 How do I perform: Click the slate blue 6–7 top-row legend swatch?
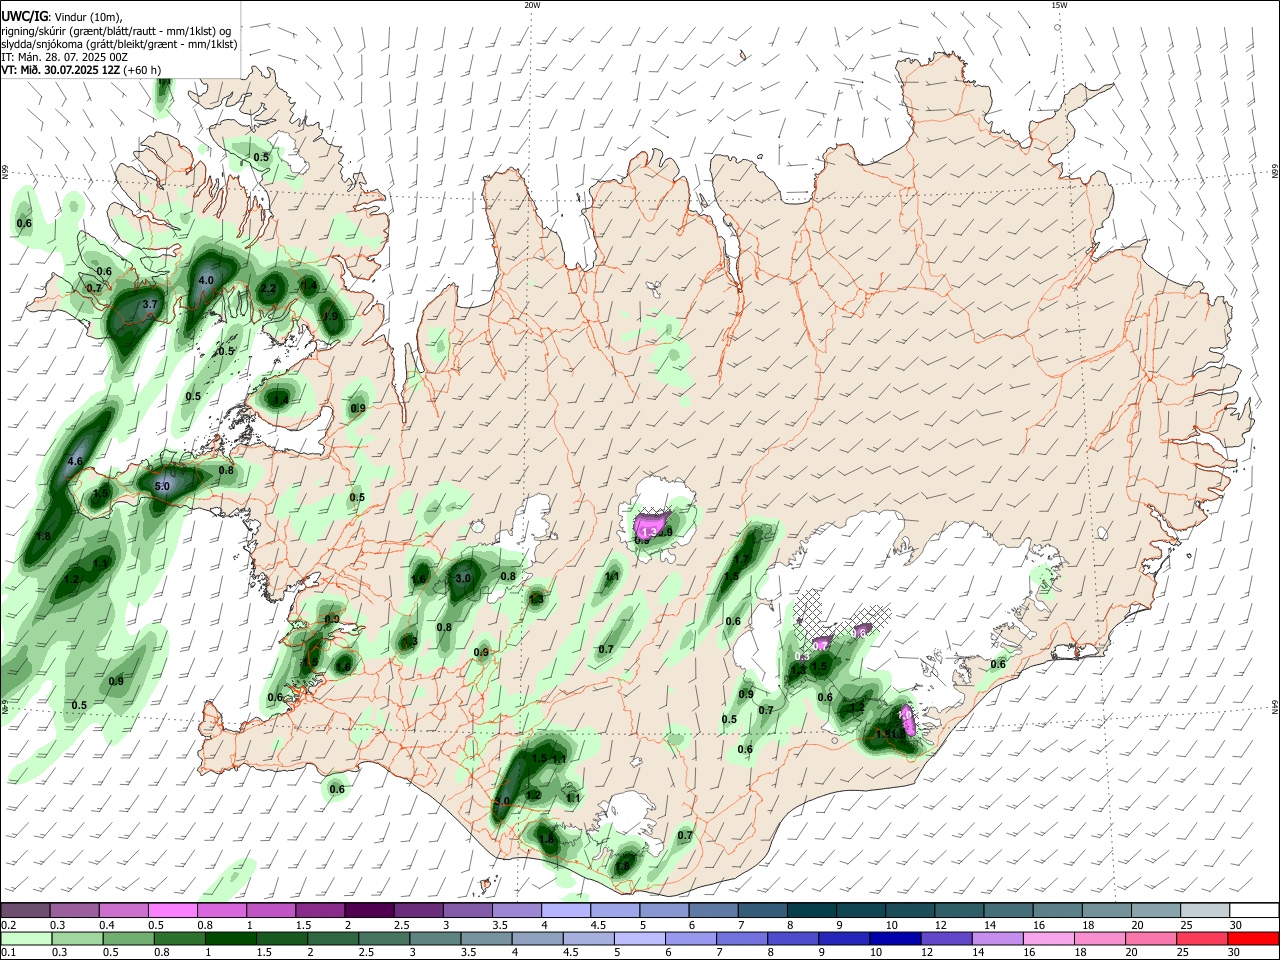click(715, 910)
